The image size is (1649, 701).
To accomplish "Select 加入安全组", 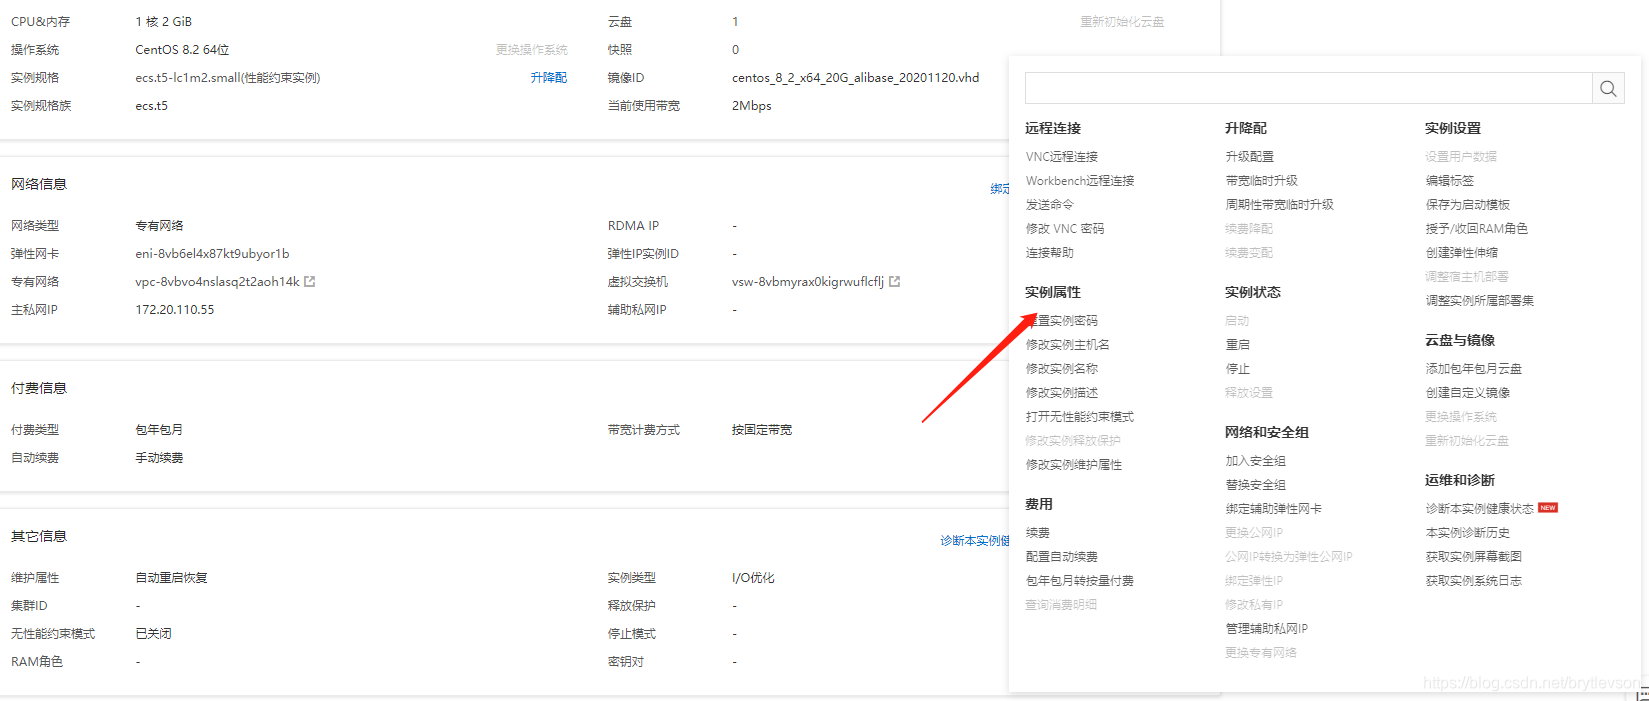I will (1256, 461).
